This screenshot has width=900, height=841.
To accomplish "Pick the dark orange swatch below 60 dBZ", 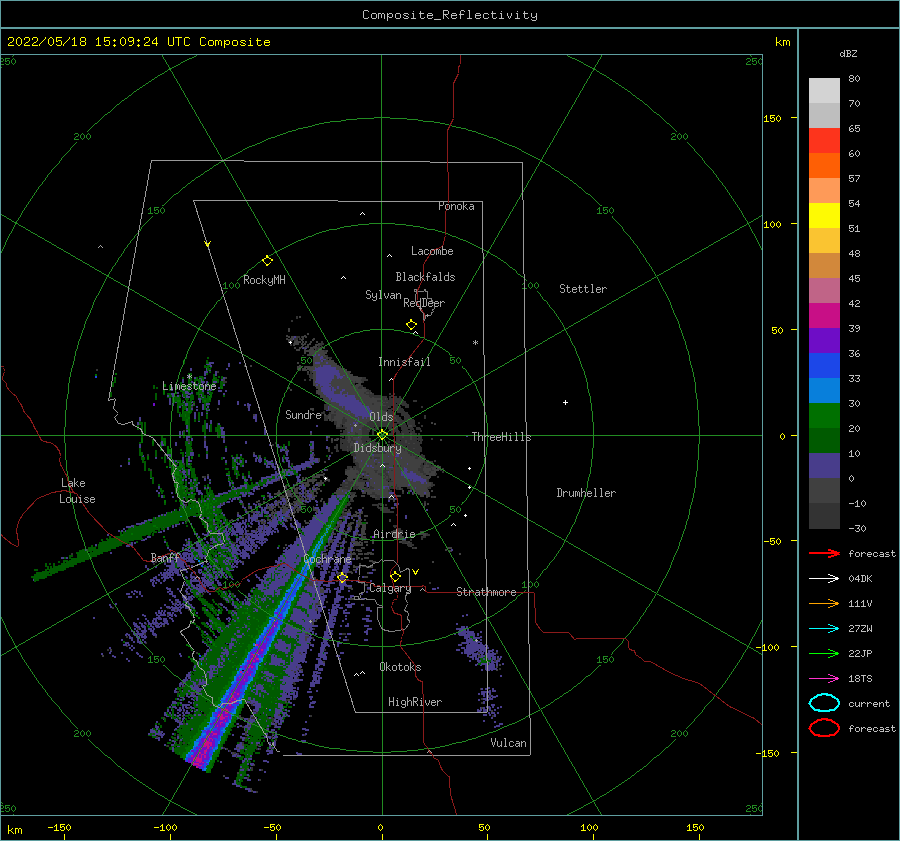I will point(824,166).
